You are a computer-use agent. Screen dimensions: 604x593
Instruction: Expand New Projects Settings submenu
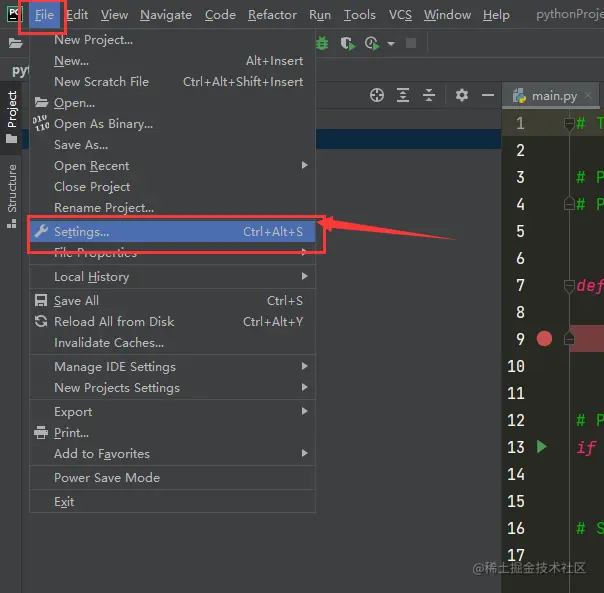[173, 388]
